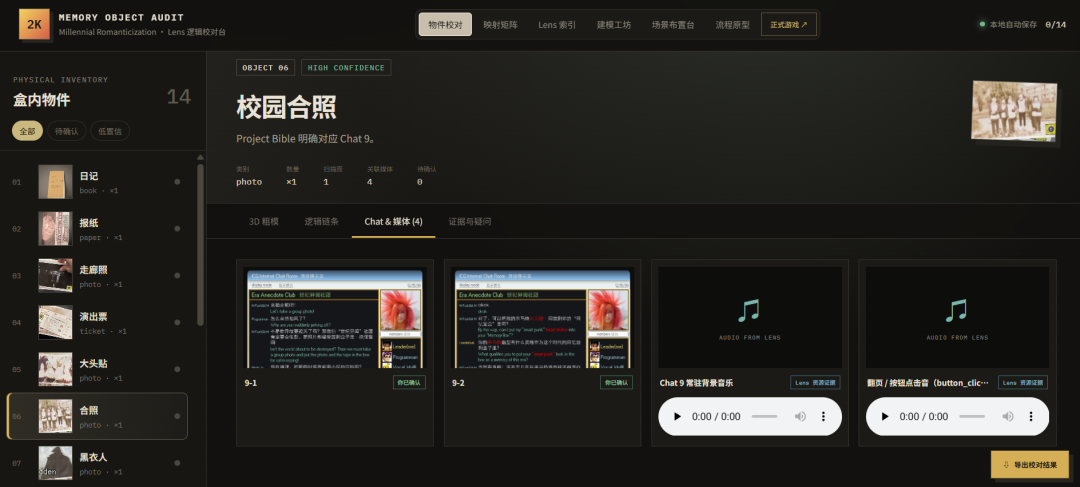Image resolution: width=1080 pixels, height=487 pixels.
Task: Click 你已确认 badge on 9-1
Action: pyautogui.click(x=409, y=382)
